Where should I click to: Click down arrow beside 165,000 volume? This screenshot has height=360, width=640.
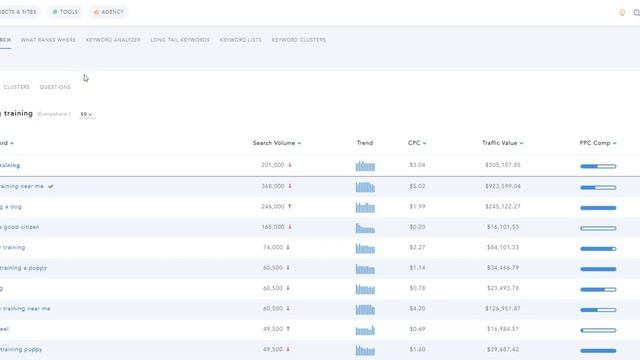coord(290,227)
